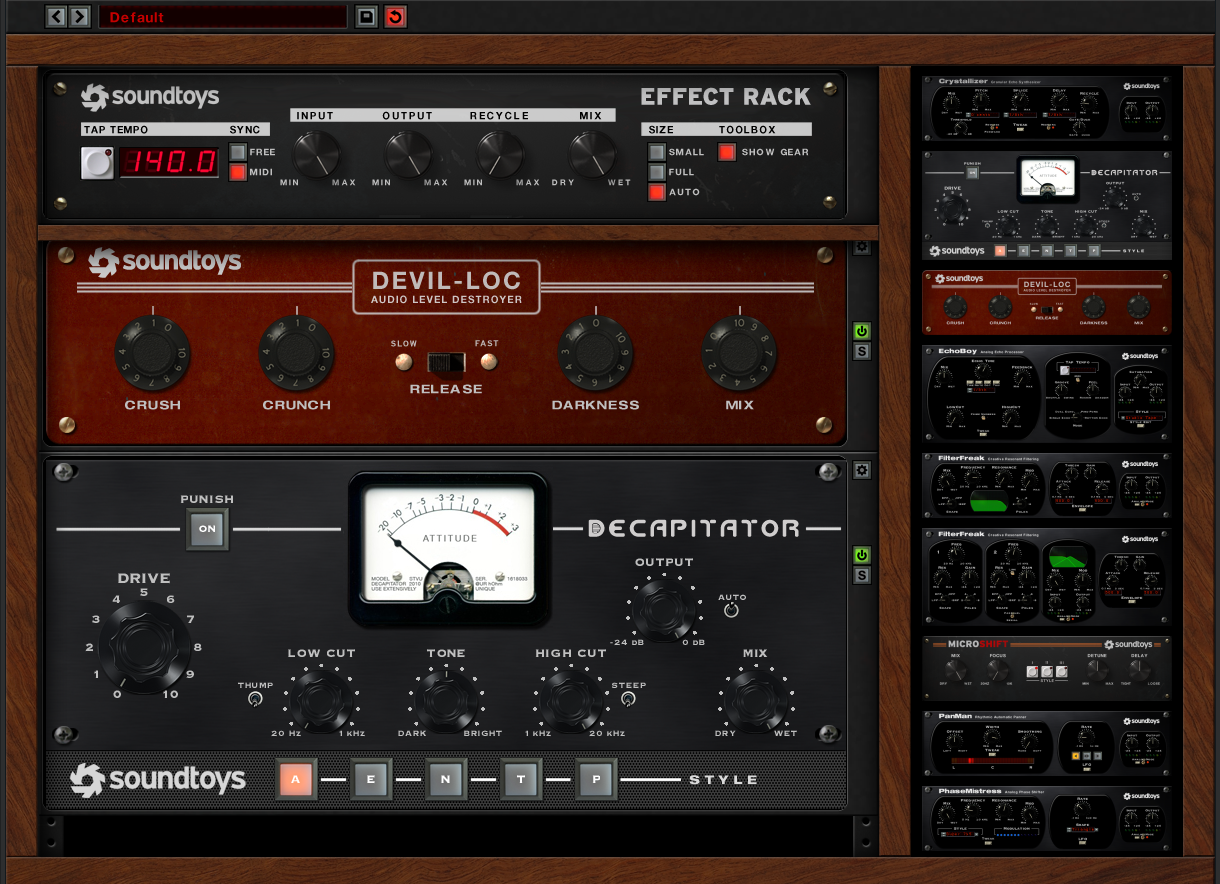Flip the Devil-Loc RELEASE slow/fast switch
Image resolution: width=1220 pixels, height=884 pixels.
click(446, 362)
